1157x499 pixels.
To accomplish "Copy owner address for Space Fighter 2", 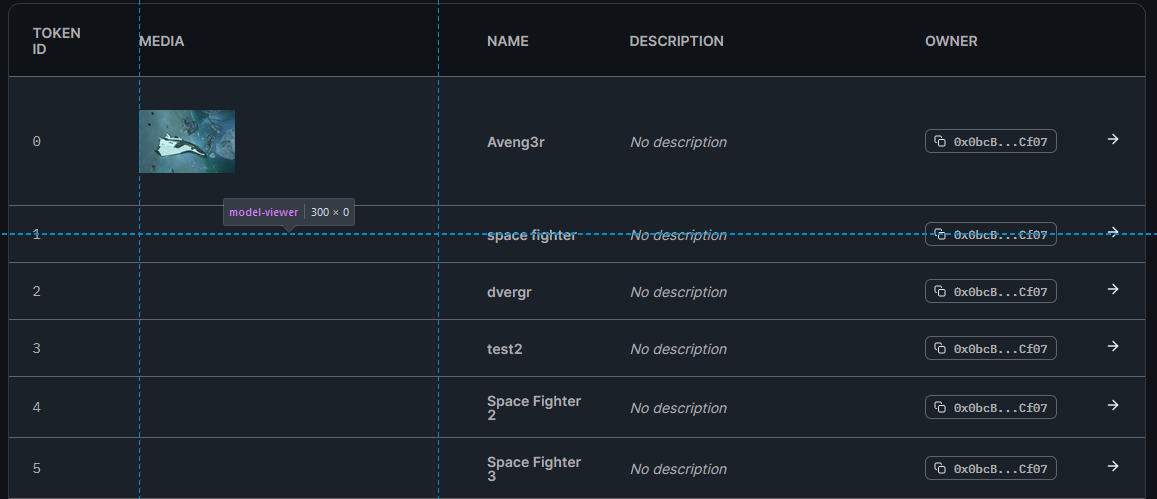I will [990, 407].
